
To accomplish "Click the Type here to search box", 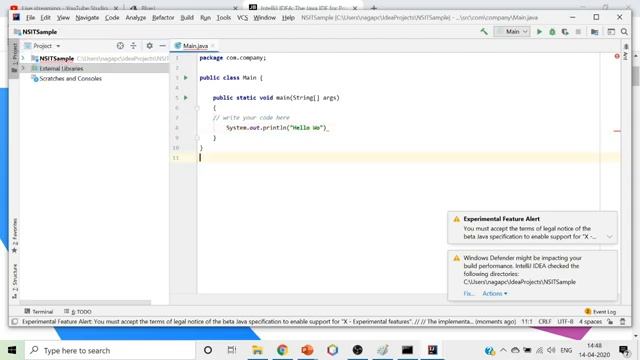I will 109,350.
